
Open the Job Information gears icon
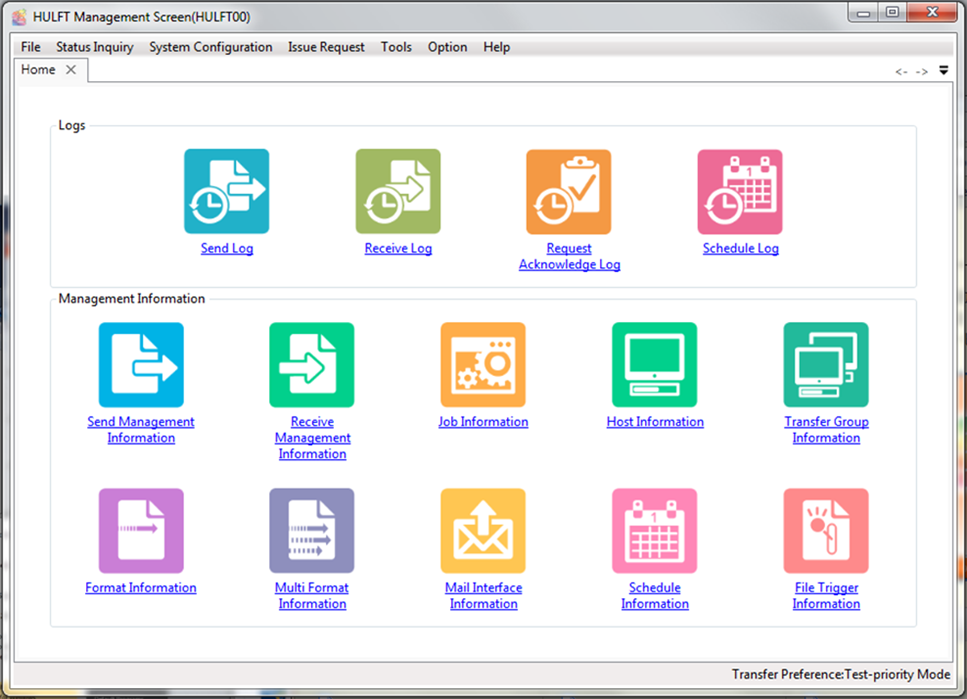click(x=483, y=364)
